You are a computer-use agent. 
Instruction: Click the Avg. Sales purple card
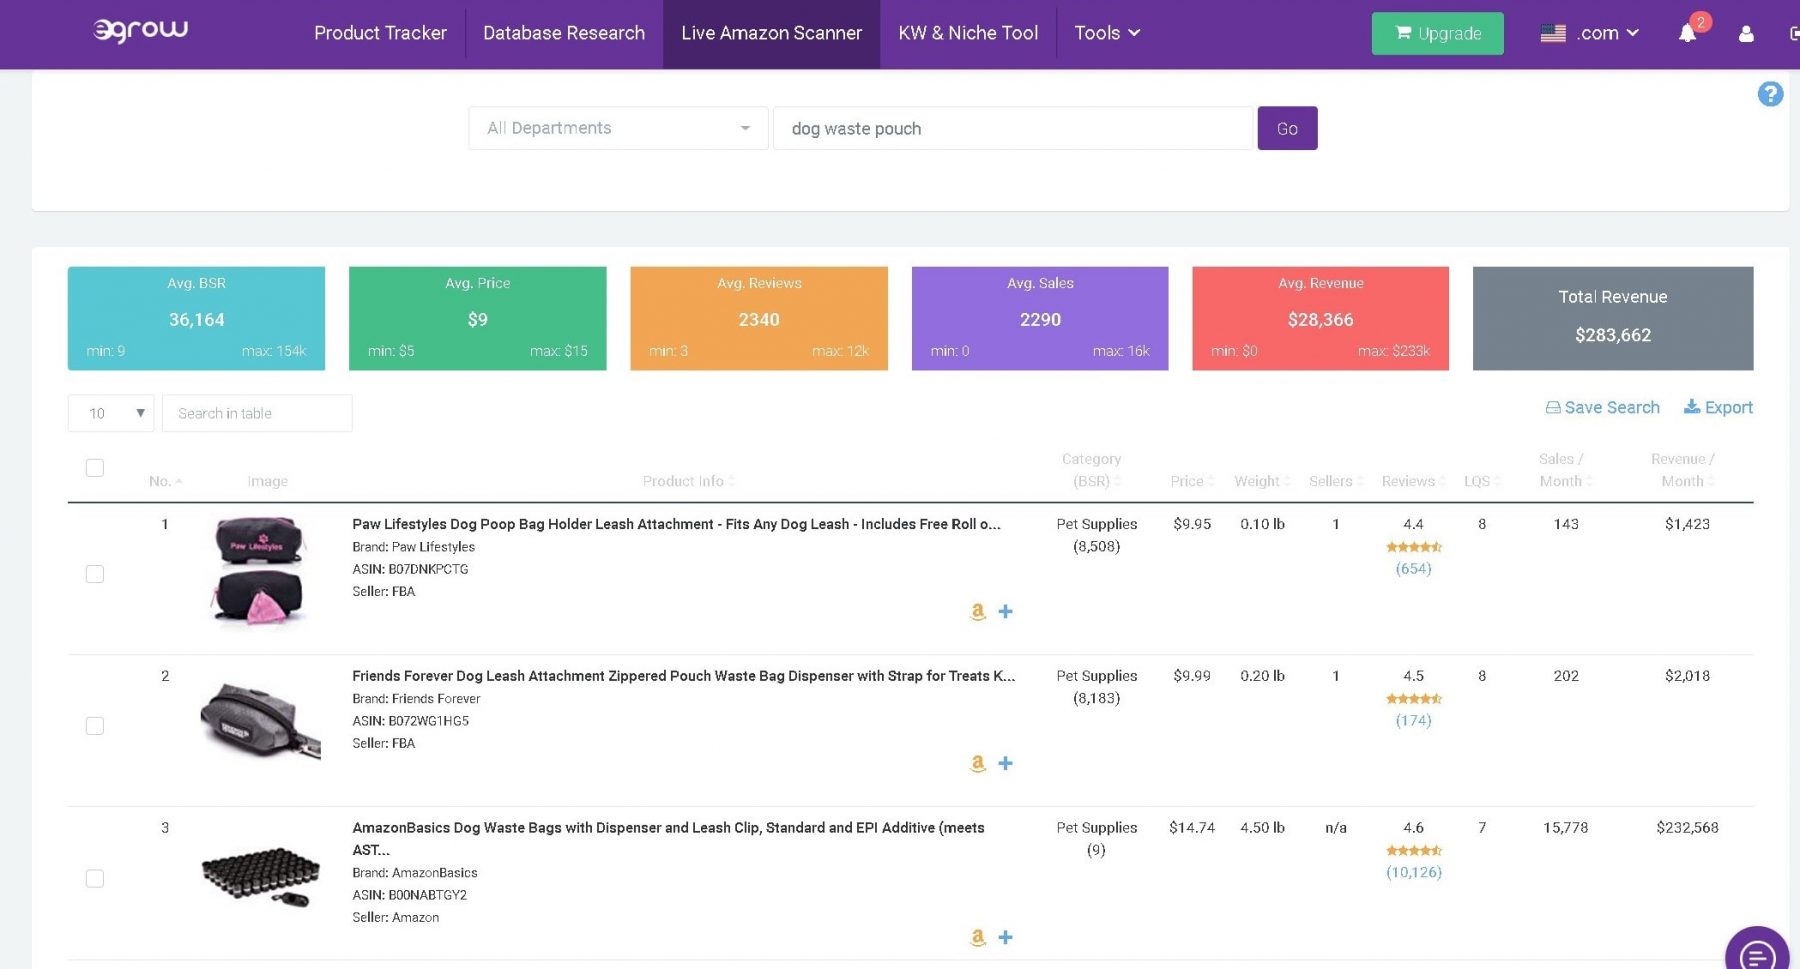click(1040, 318)
